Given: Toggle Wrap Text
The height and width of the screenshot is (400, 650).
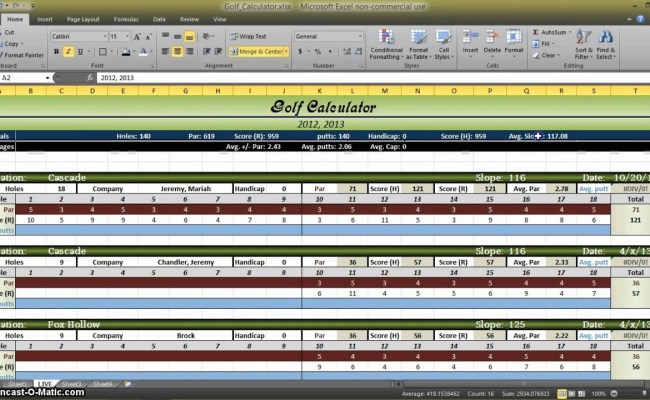Looking at the screenshot, I should click(248, 36).
